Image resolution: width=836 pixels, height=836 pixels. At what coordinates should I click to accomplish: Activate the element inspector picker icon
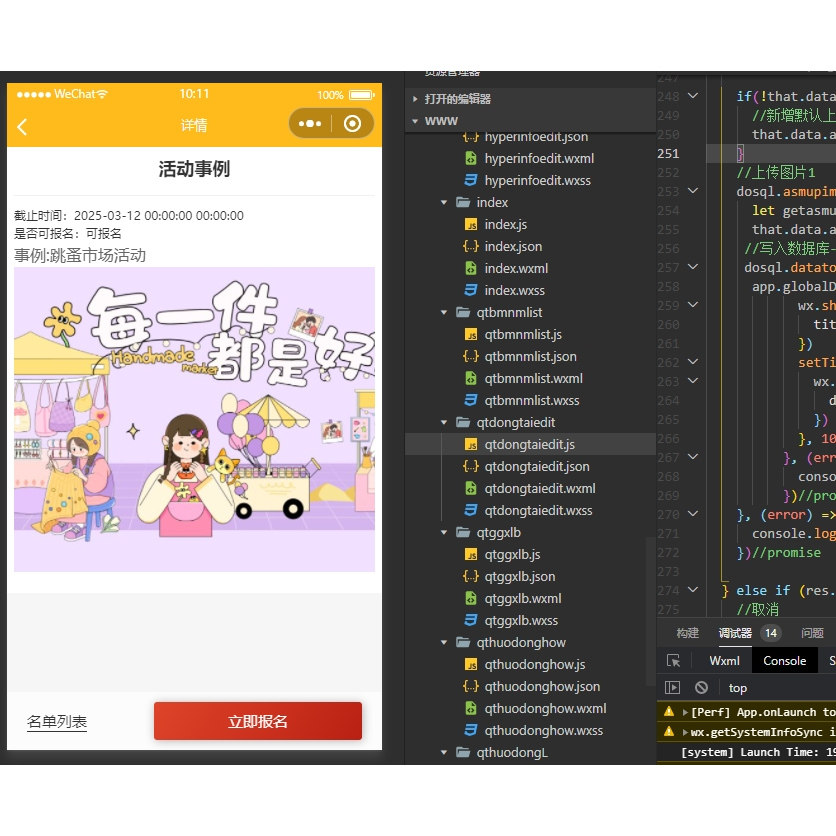[673, 661]
